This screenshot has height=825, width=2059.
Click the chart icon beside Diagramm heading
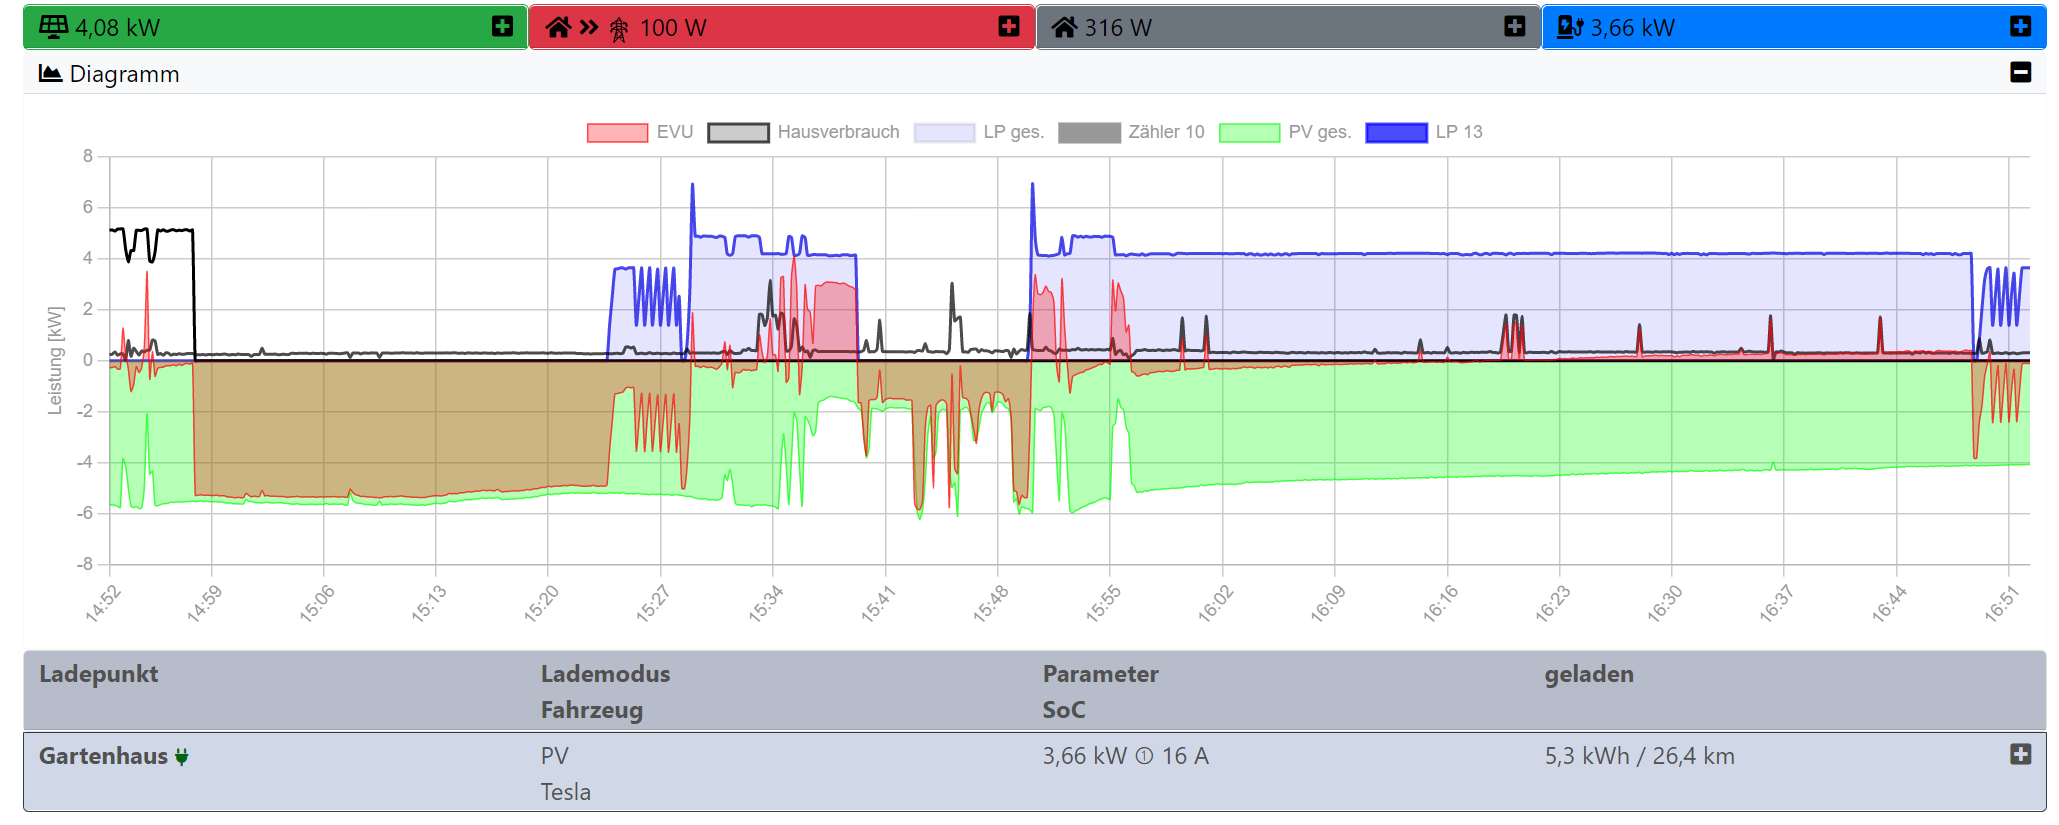tap(50, 74)
